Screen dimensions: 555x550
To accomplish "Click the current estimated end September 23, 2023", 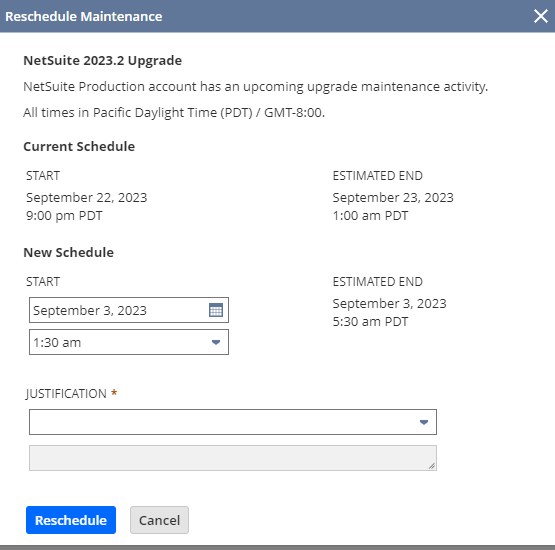I will [393, 197].
